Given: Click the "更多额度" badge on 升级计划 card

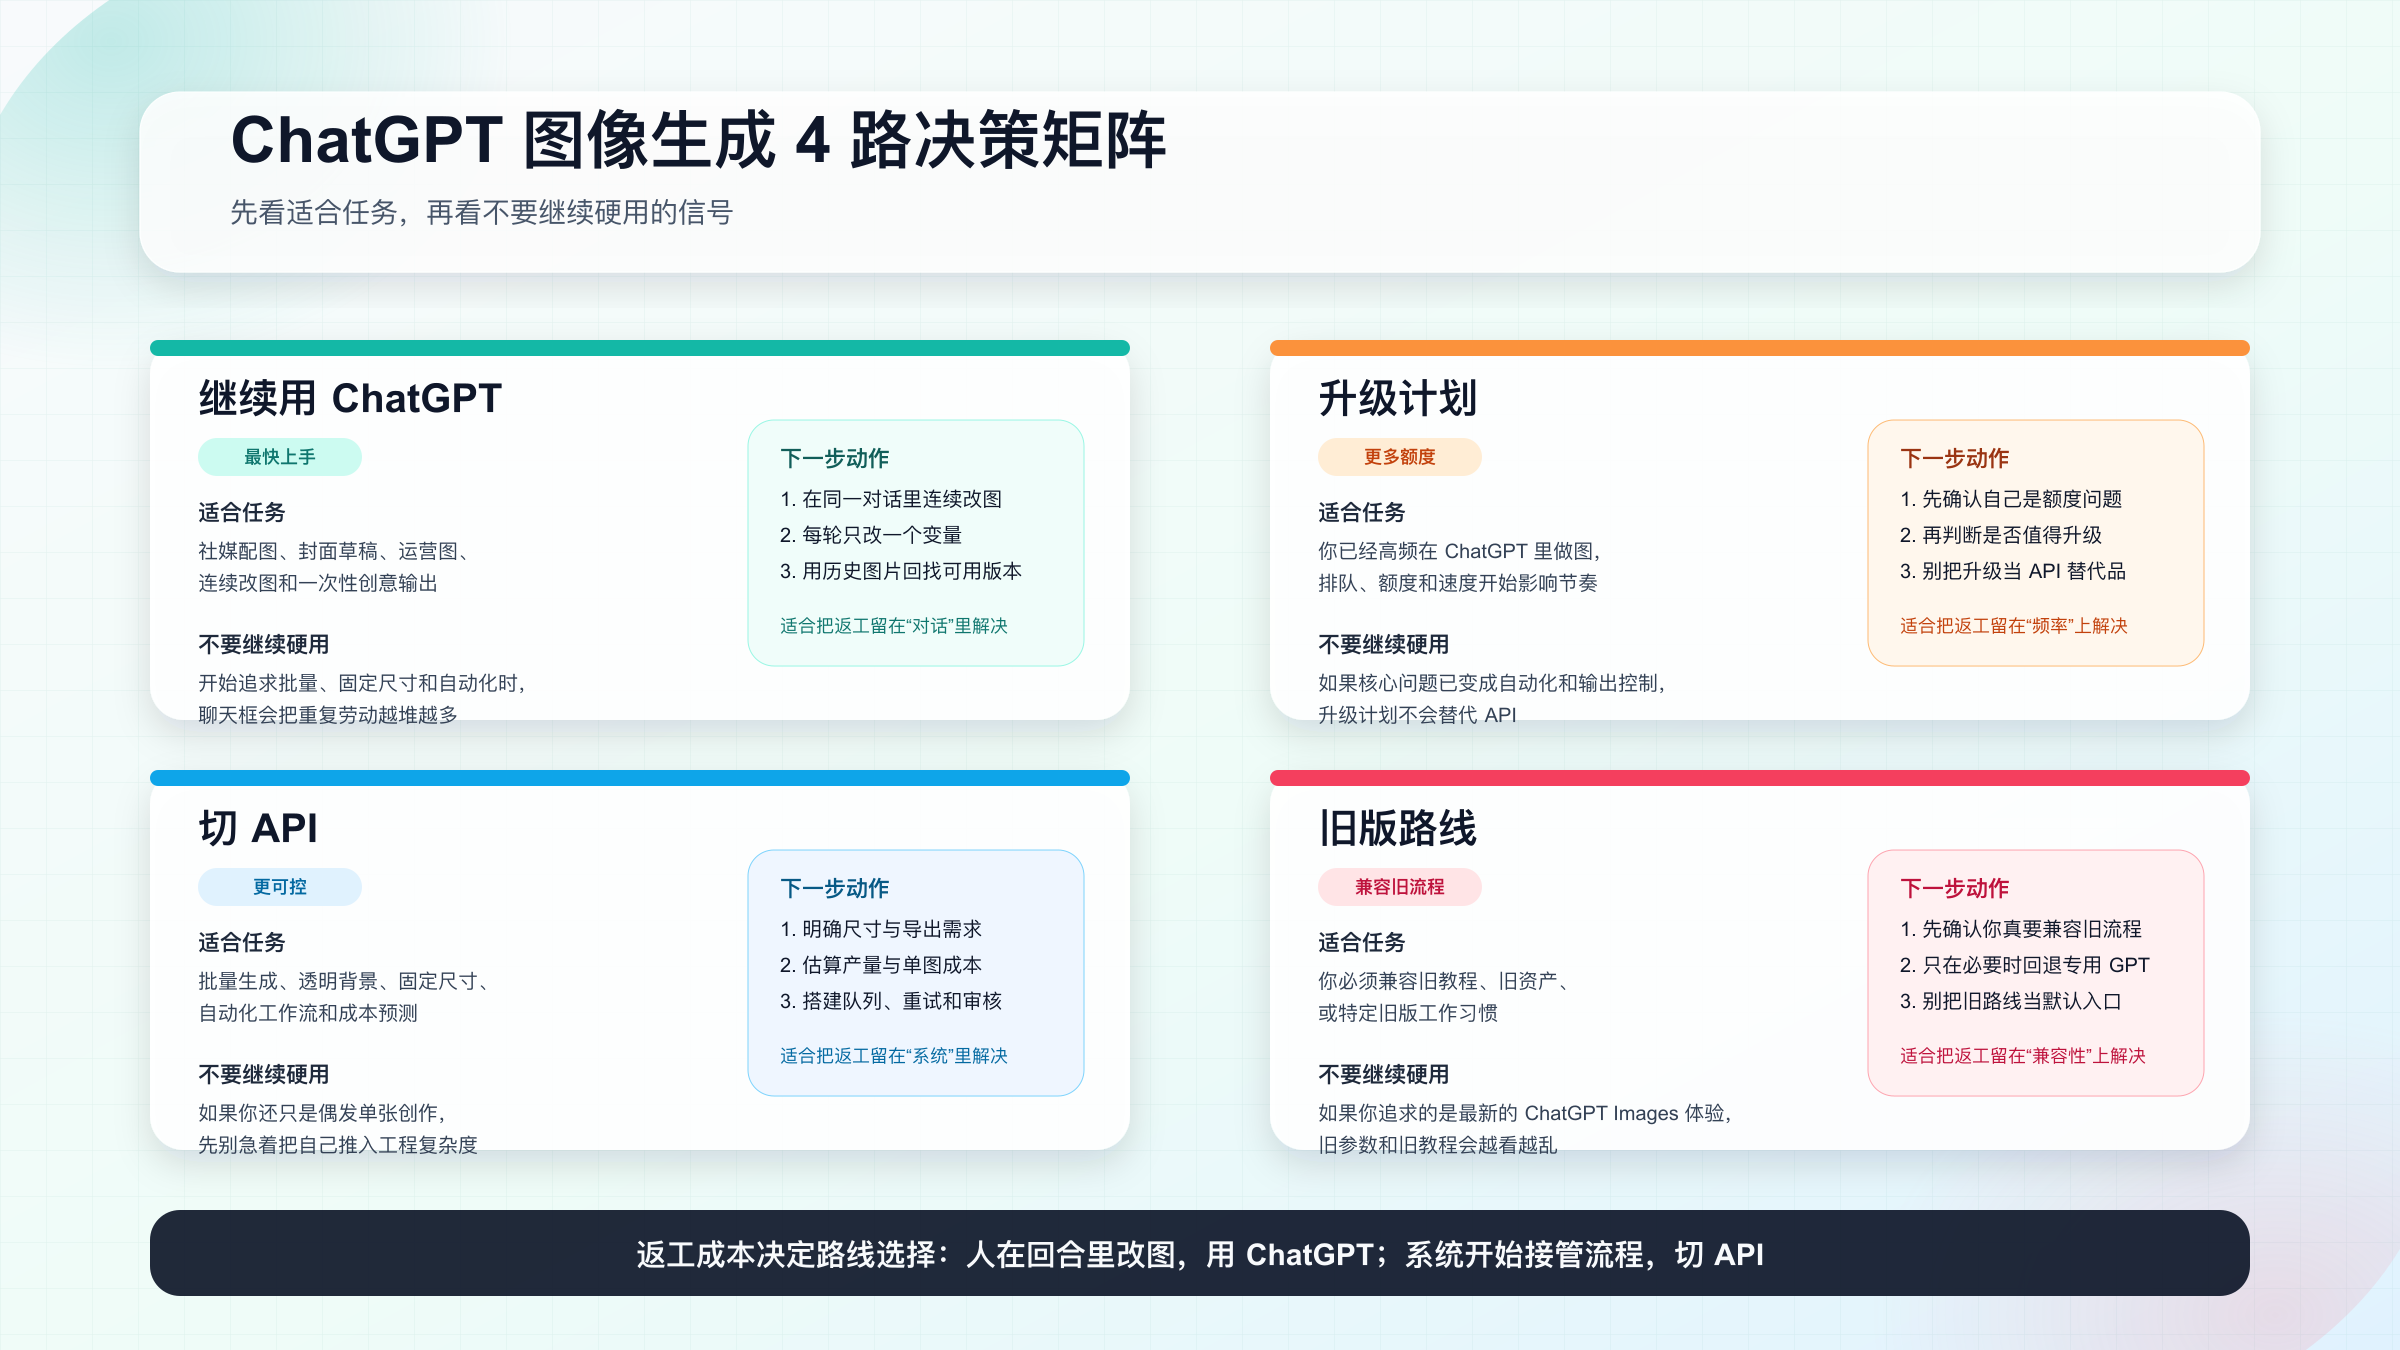Looking at the screenshot, I should tap(1400, 456).
